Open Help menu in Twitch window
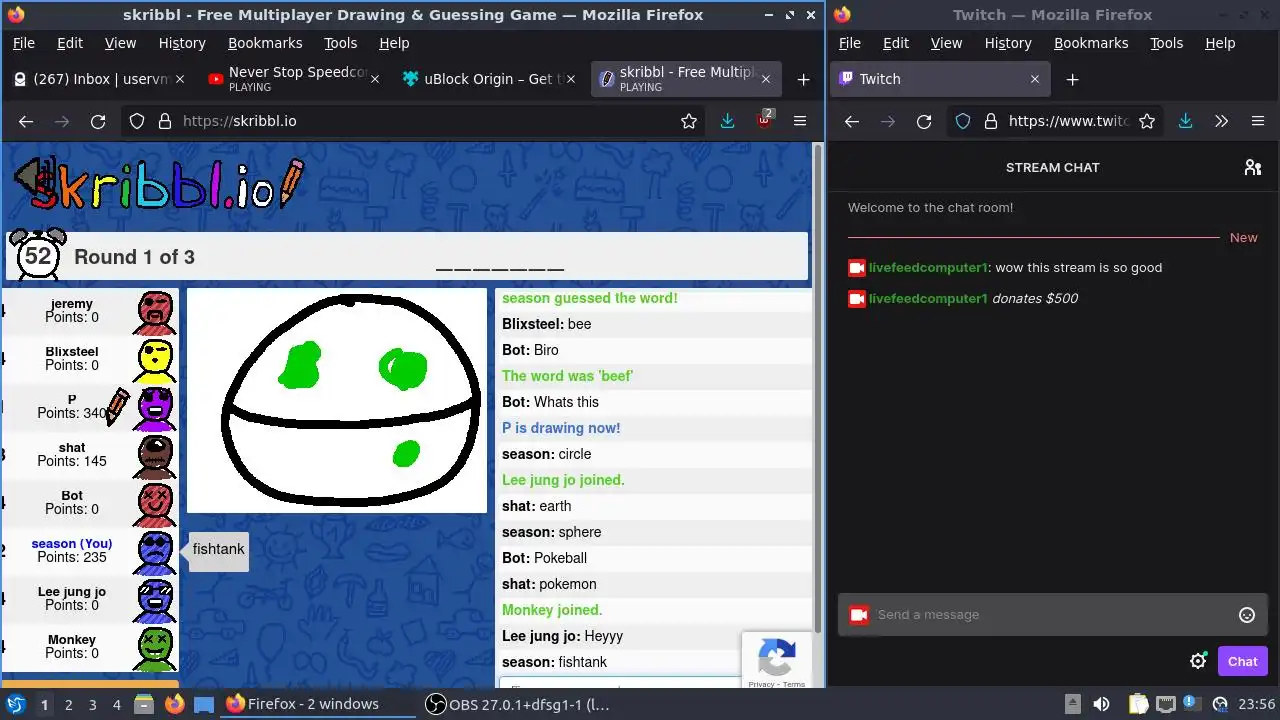The image size is (1280, 720). pyautogui.click(x=1220, y=43)
